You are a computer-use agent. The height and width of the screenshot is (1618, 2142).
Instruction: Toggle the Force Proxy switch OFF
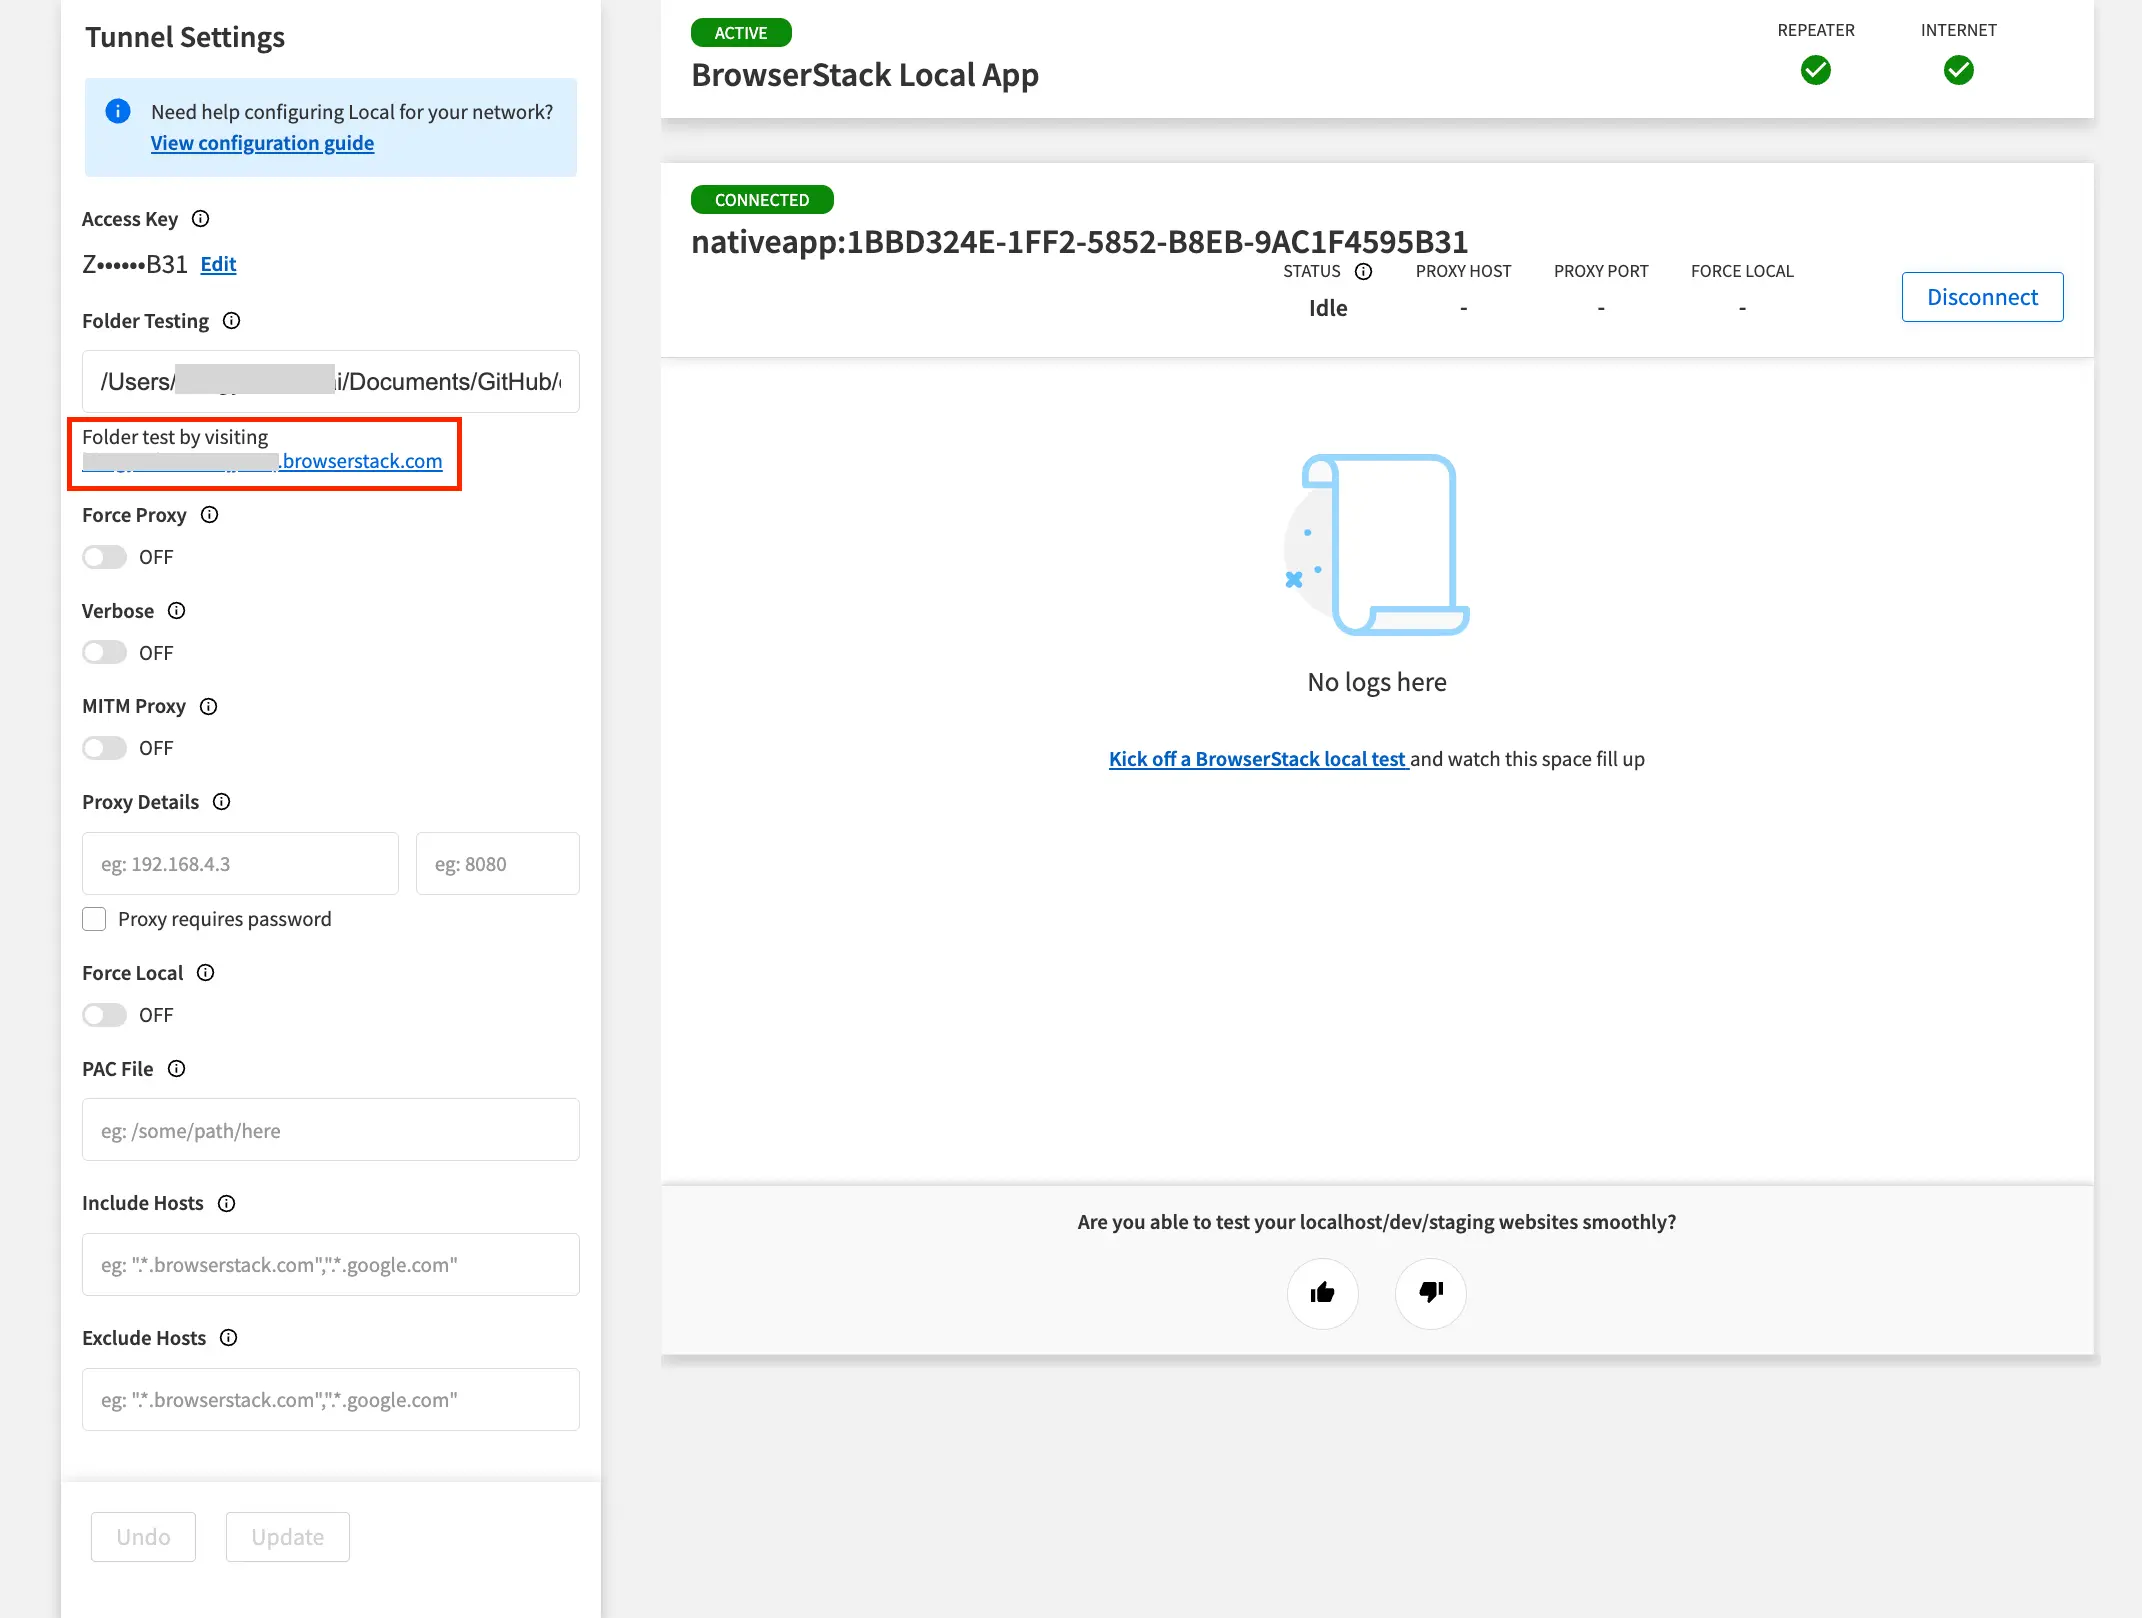pyautogui.click(x=105, y=556)
